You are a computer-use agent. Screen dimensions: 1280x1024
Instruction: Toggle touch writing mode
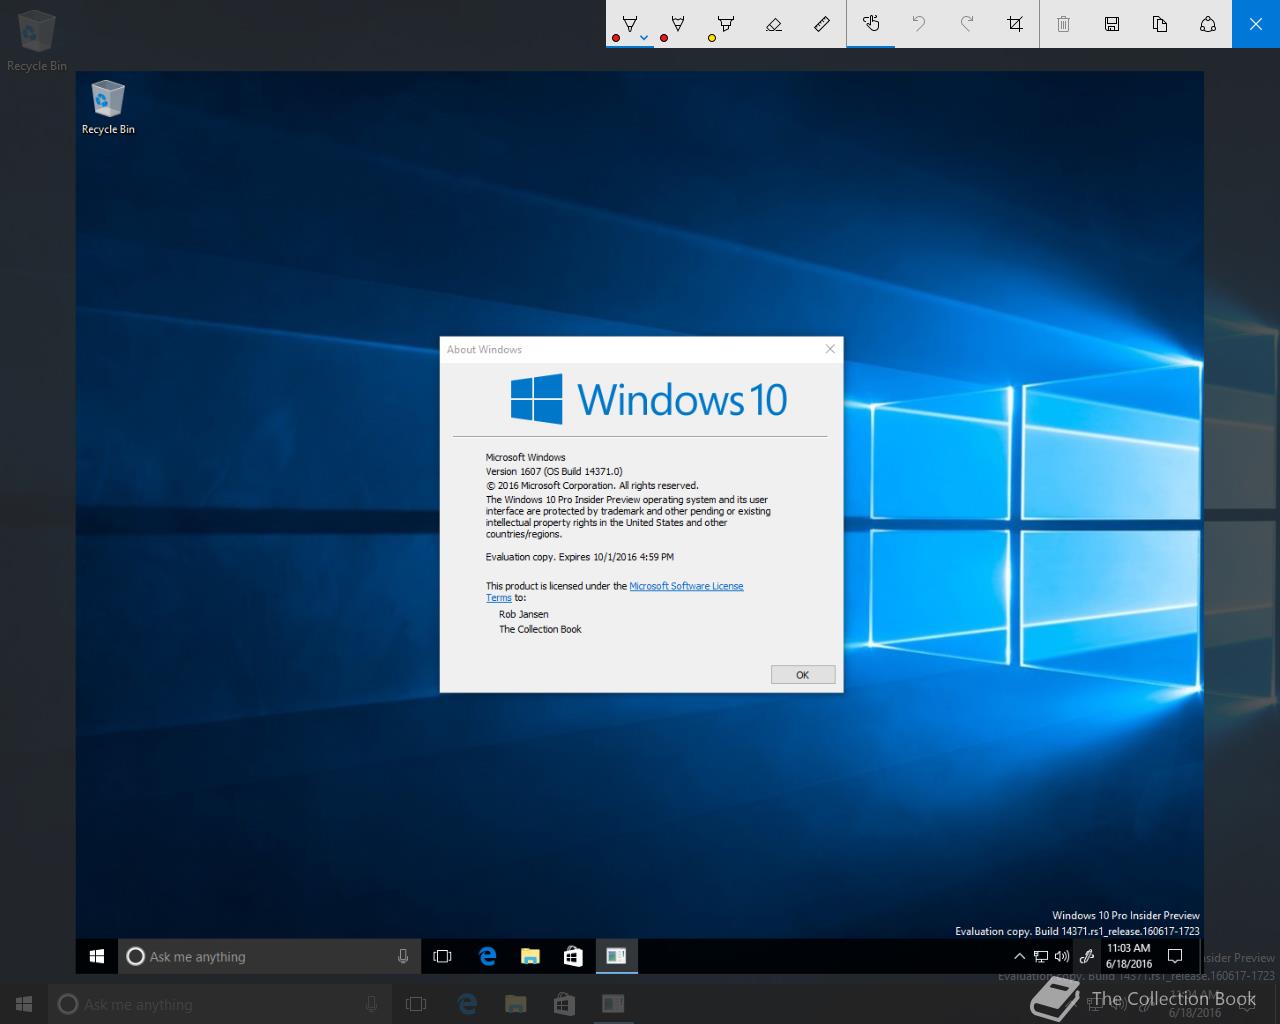pos(871,23)
